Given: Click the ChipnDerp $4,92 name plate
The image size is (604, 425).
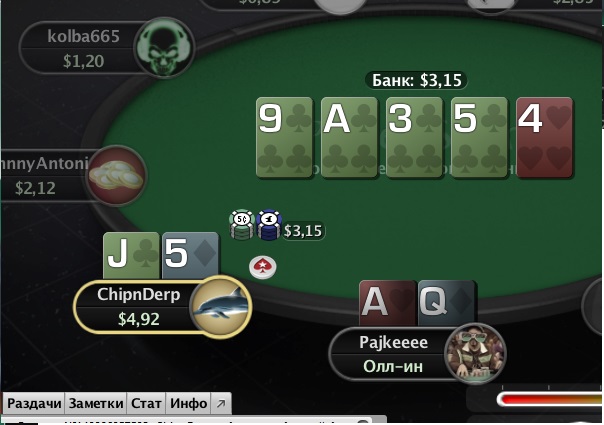Looking at the screenshot, I should point(139,307).
